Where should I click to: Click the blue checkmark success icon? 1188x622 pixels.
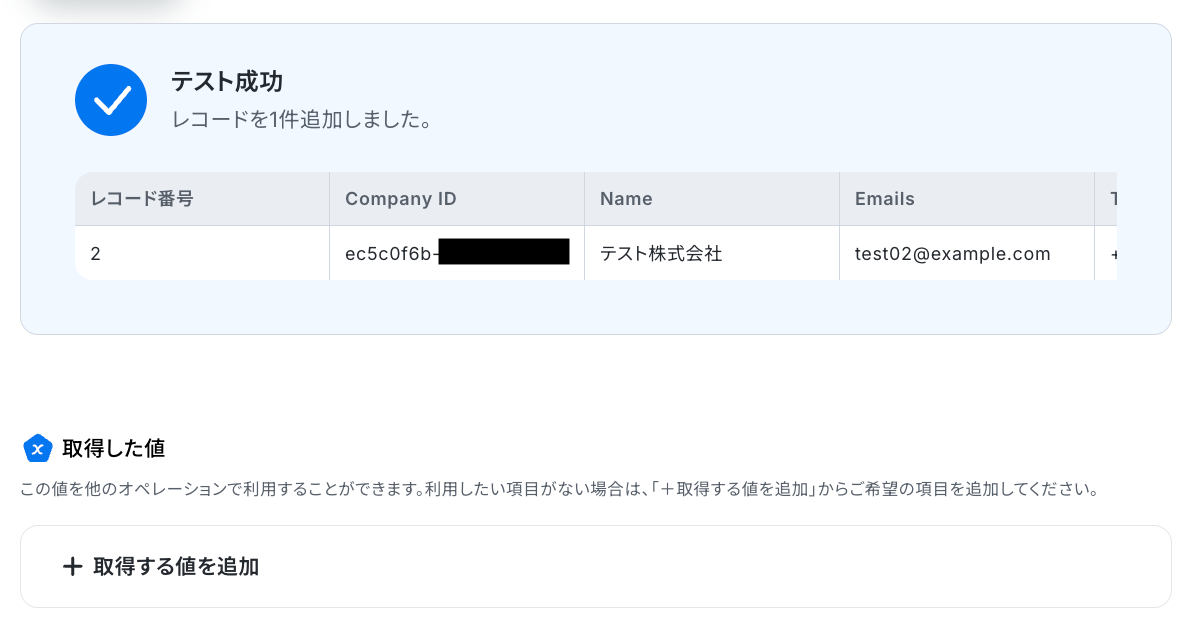[x=111, y=100]
